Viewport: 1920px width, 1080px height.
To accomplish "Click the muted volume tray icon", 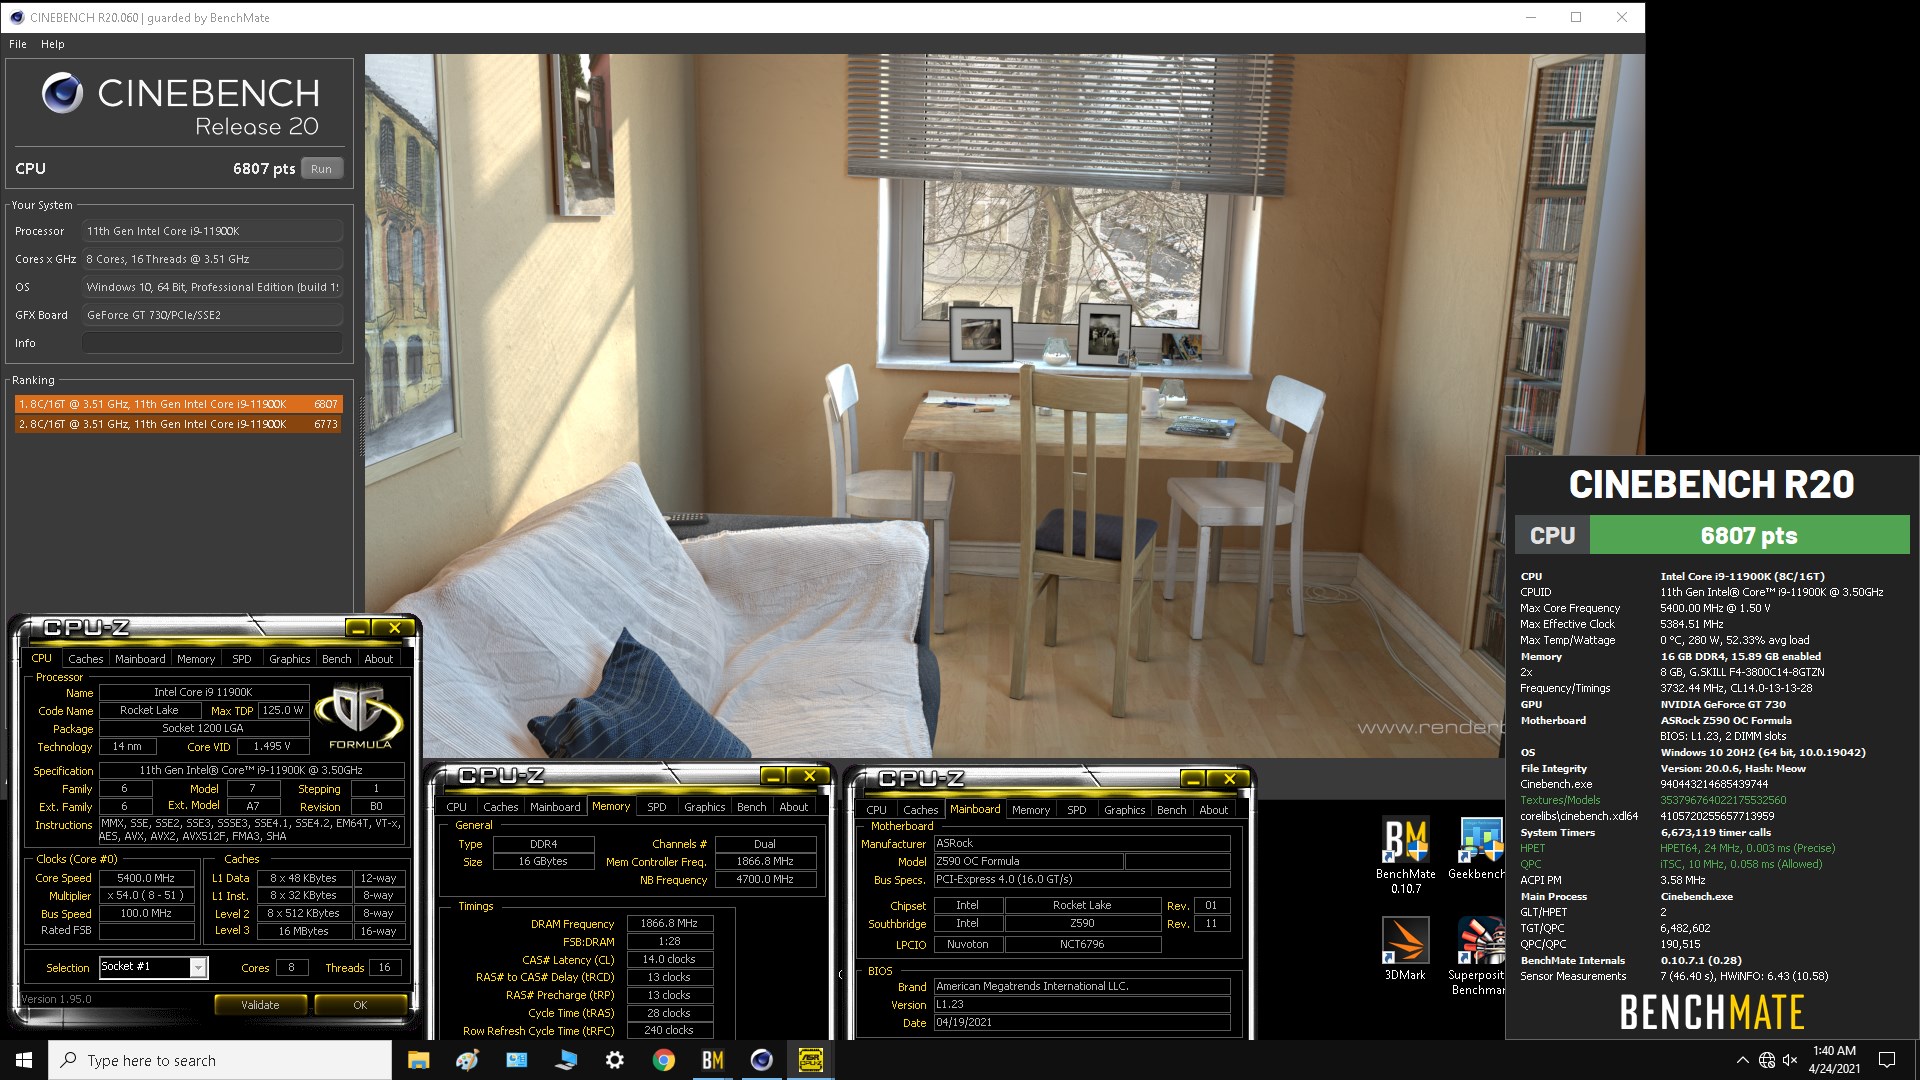I will point(1790,1060).
